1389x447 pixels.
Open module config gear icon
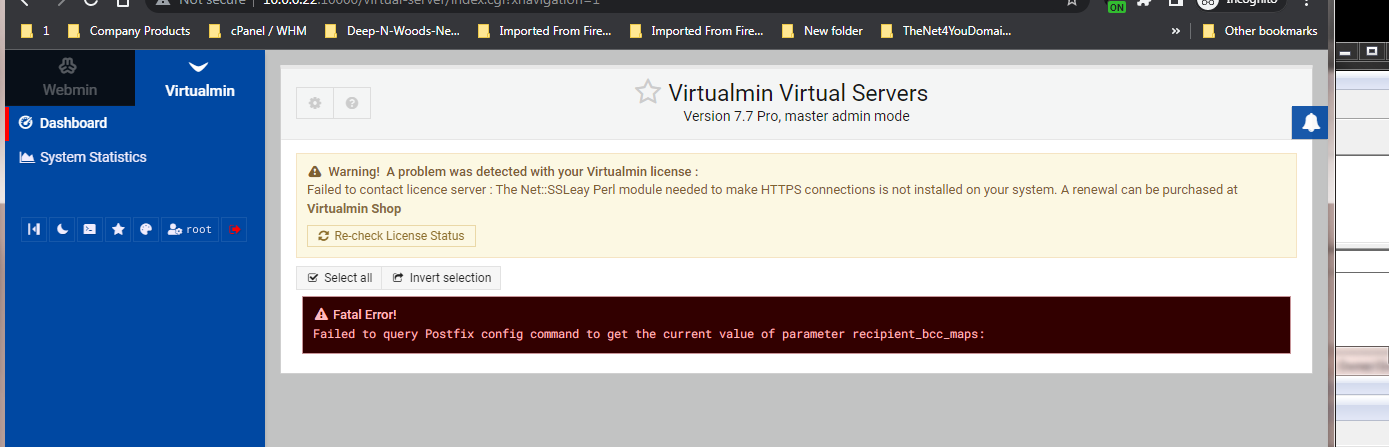315,103
